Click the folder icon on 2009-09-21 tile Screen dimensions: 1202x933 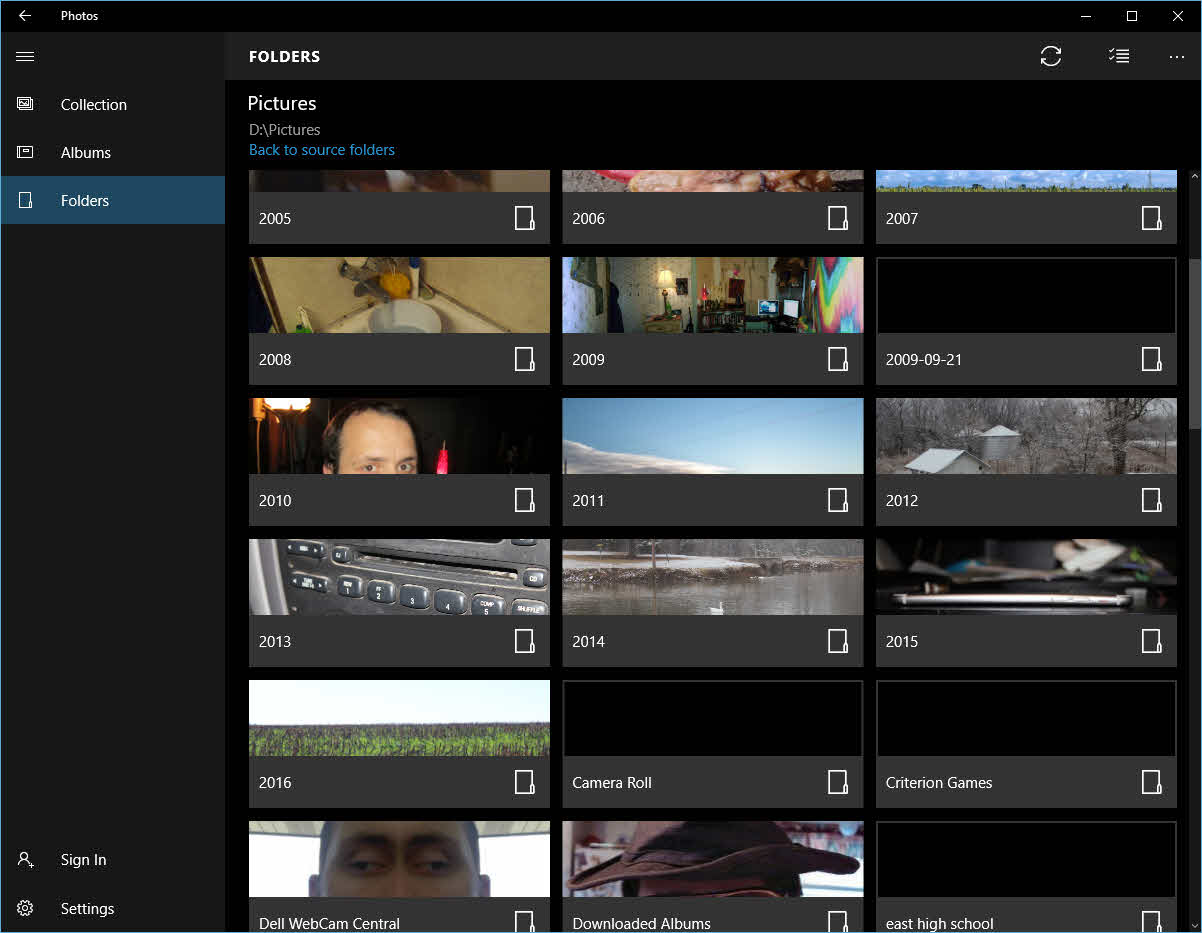1151,359
